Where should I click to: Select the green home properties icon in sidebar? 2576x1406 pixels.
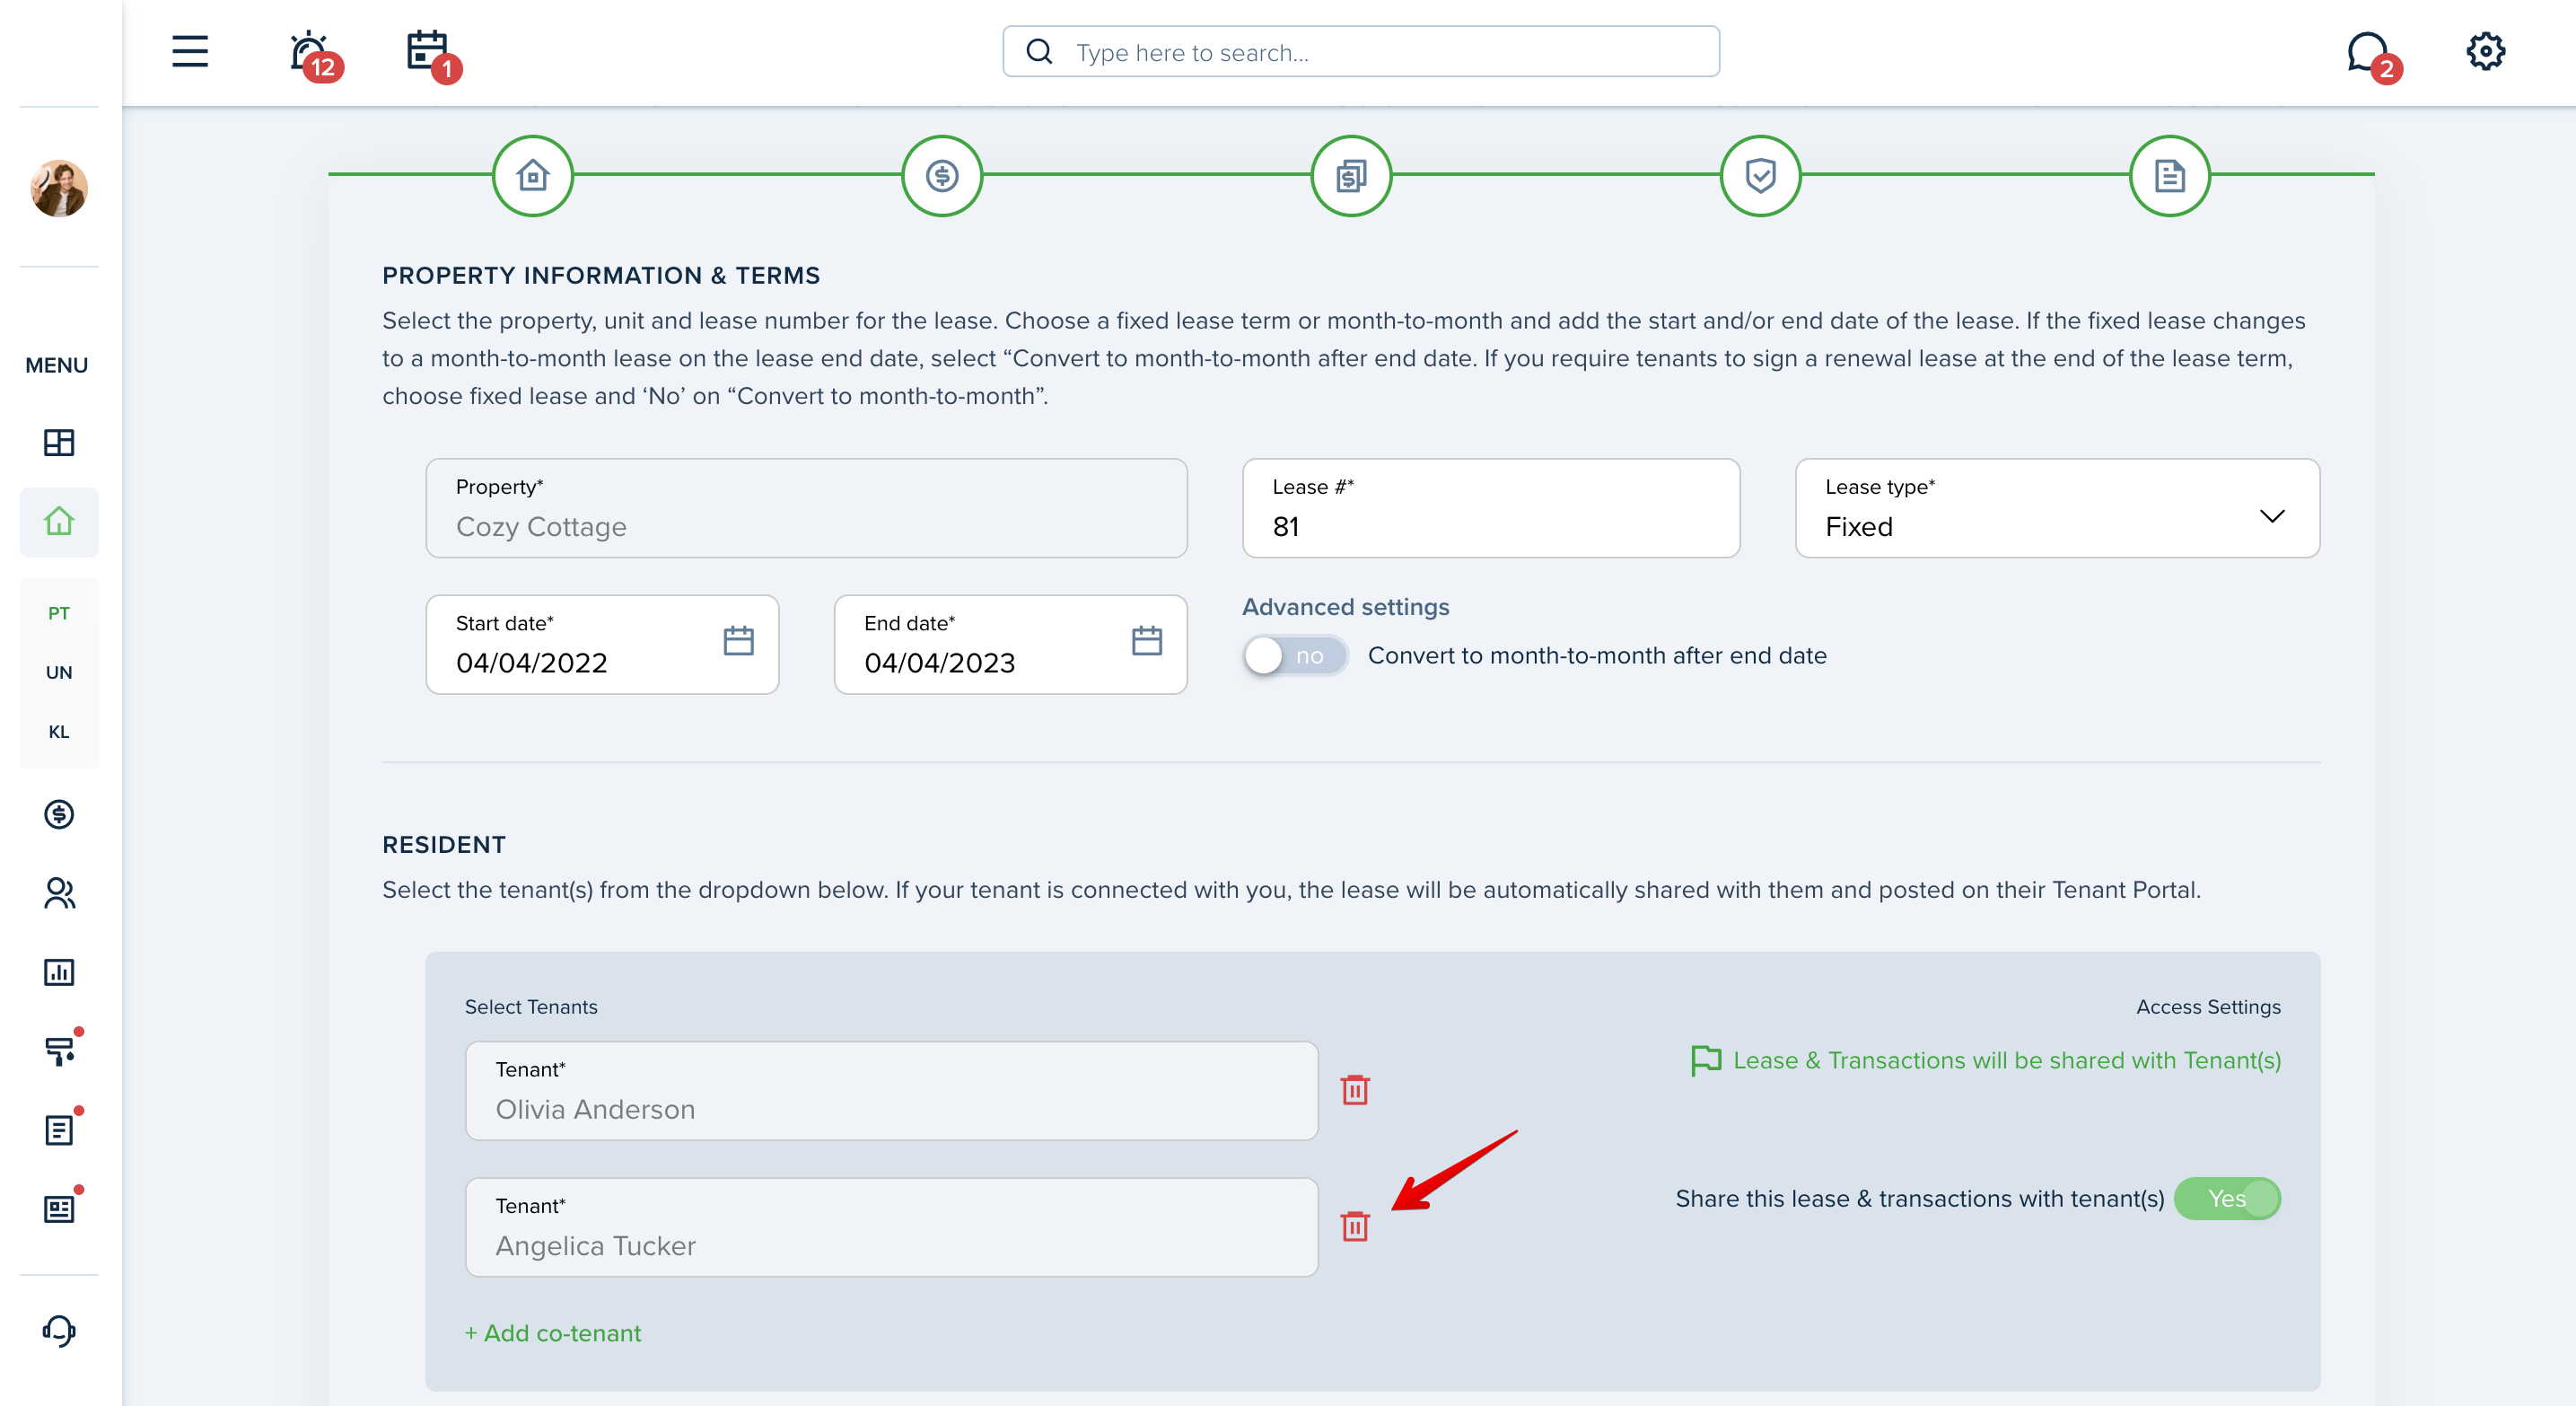(59, 521)
